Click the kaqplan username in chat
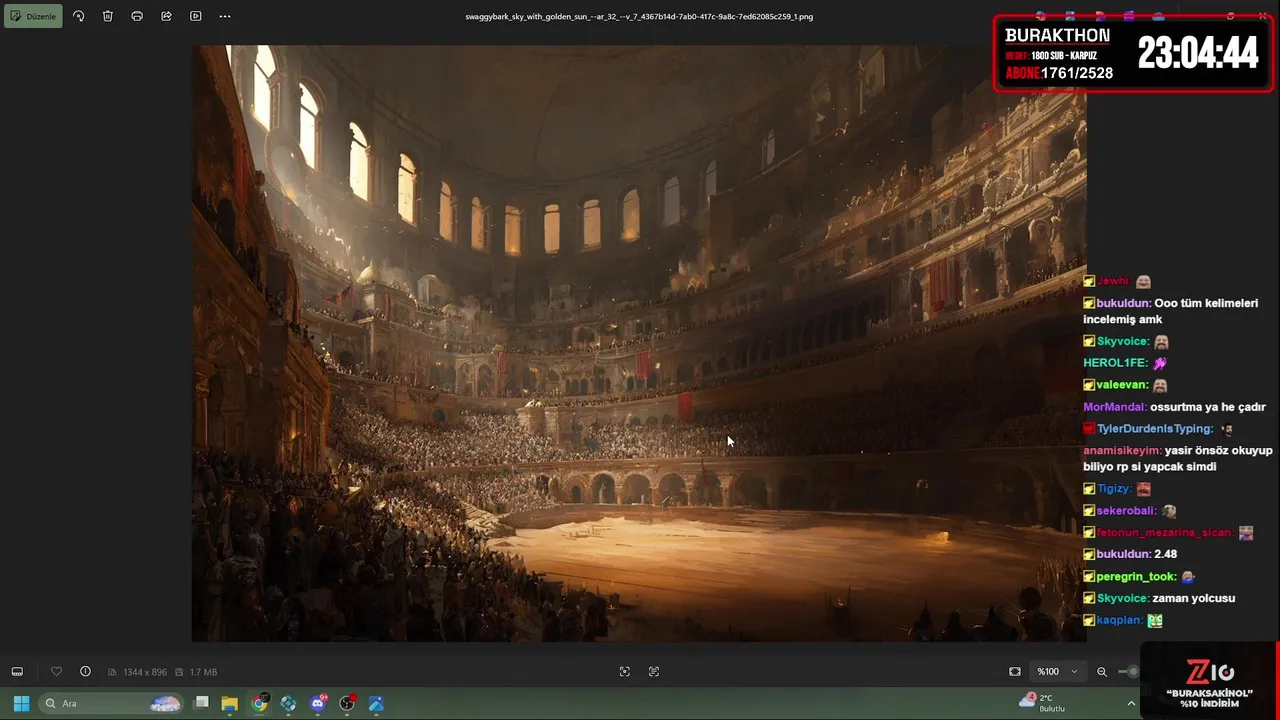Image resolution: width=1280 pixels, height=720 pixels. [1118, 621]
